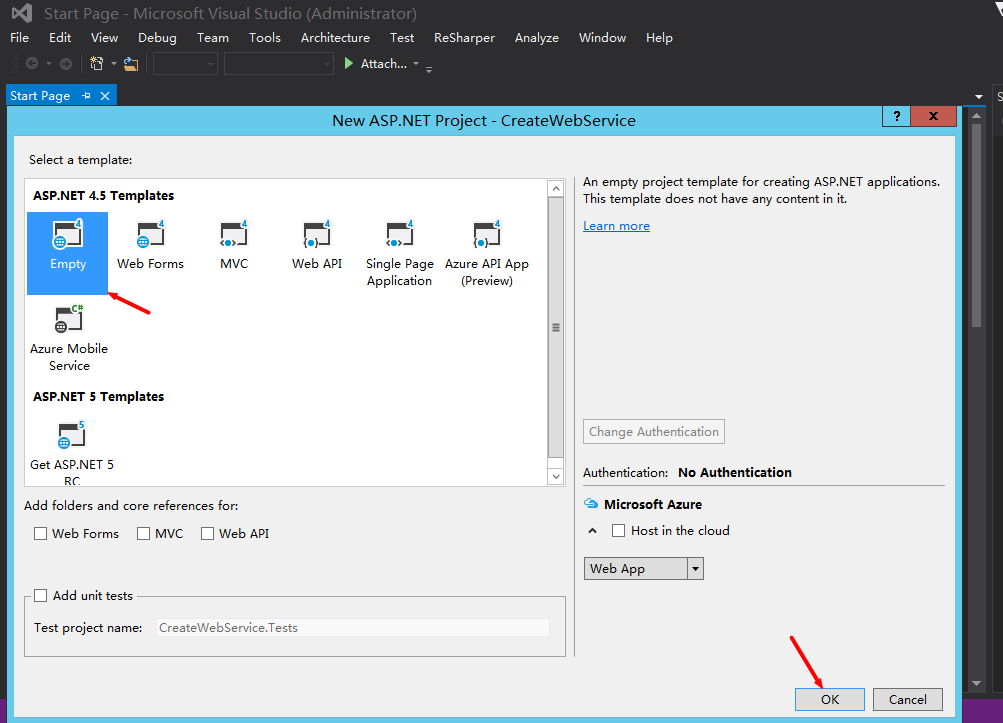Viewport: 1003px width, 723px height.
Task: Open the Team menu
Action: [213, 38]
